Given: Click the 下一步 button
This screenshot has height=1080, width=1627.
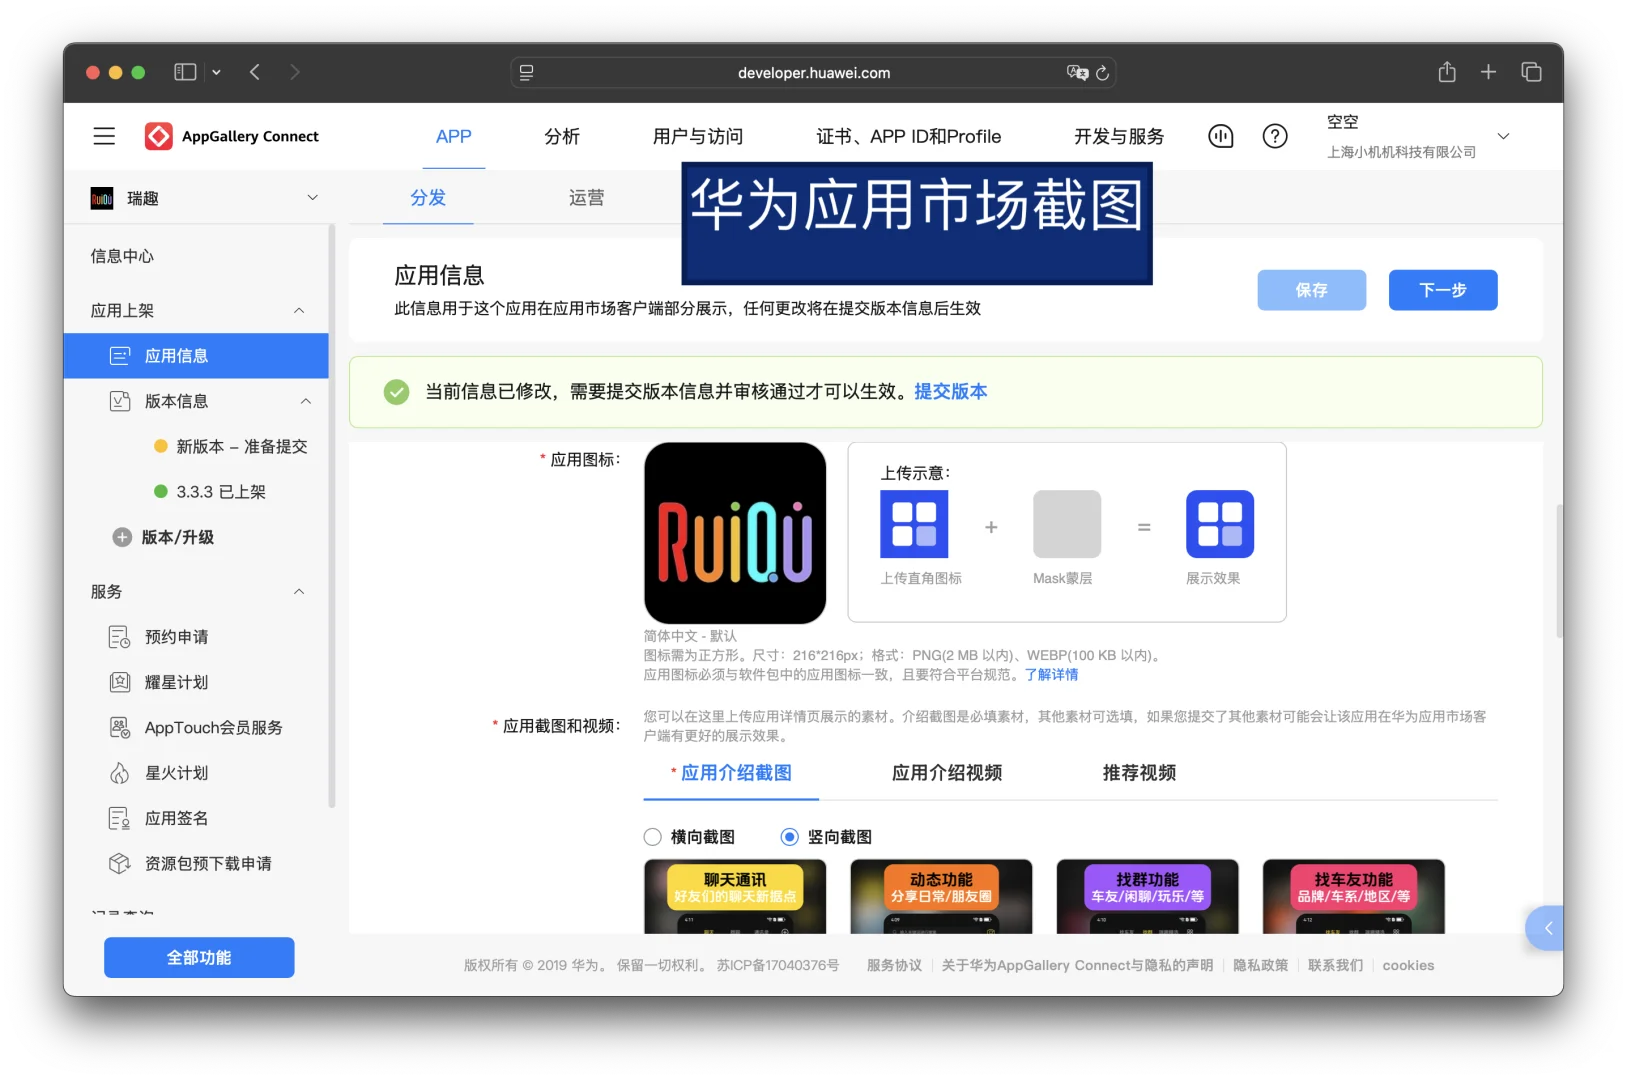Looking at the screenshot, I should pos(1443,290).
